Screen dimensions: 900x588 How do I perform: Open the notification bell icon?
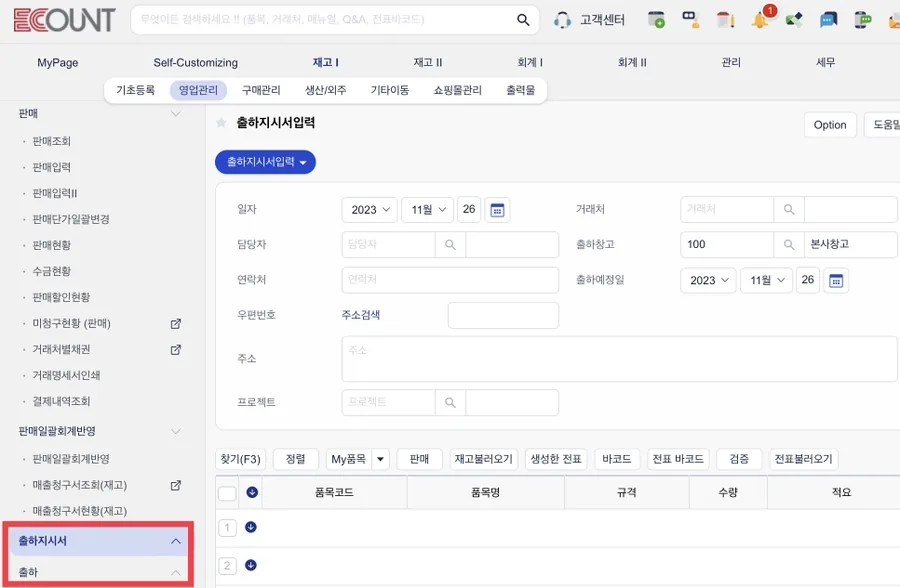(x=760, y=21)
